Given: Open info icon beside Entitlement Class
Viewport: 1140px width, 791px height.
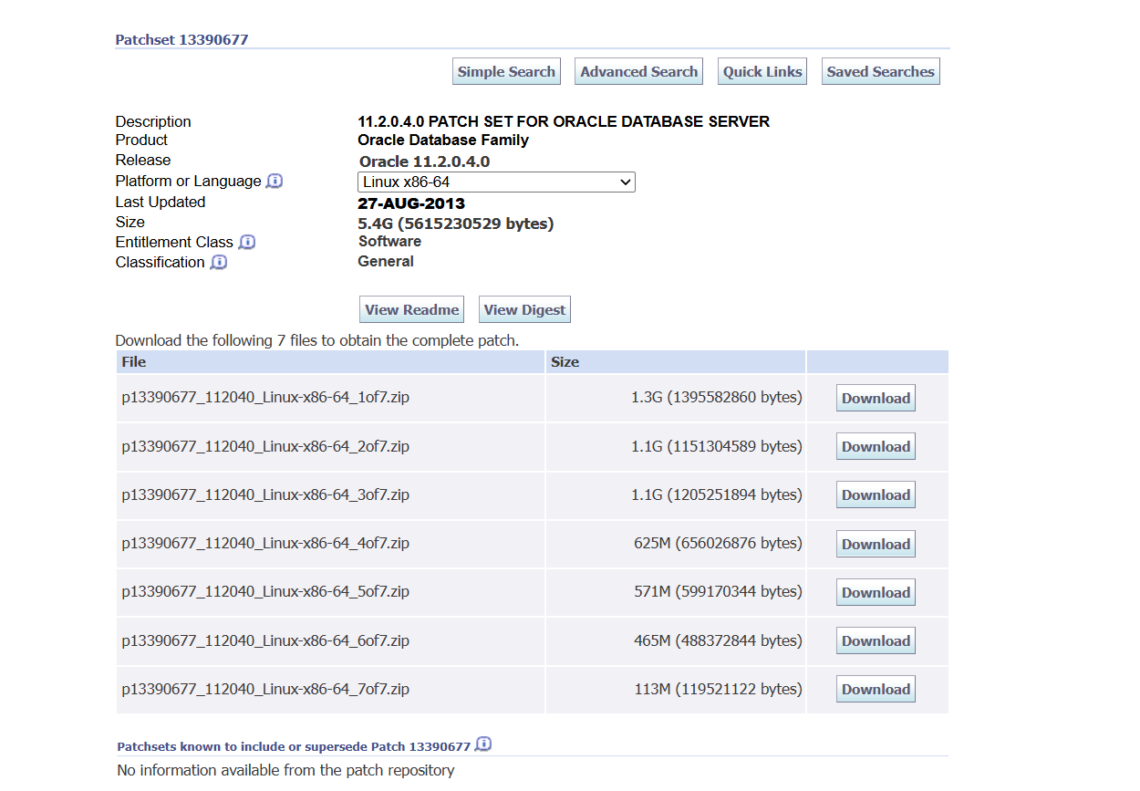Looking at the screenshot, I should pyautogui.click(x=247, y=242).
